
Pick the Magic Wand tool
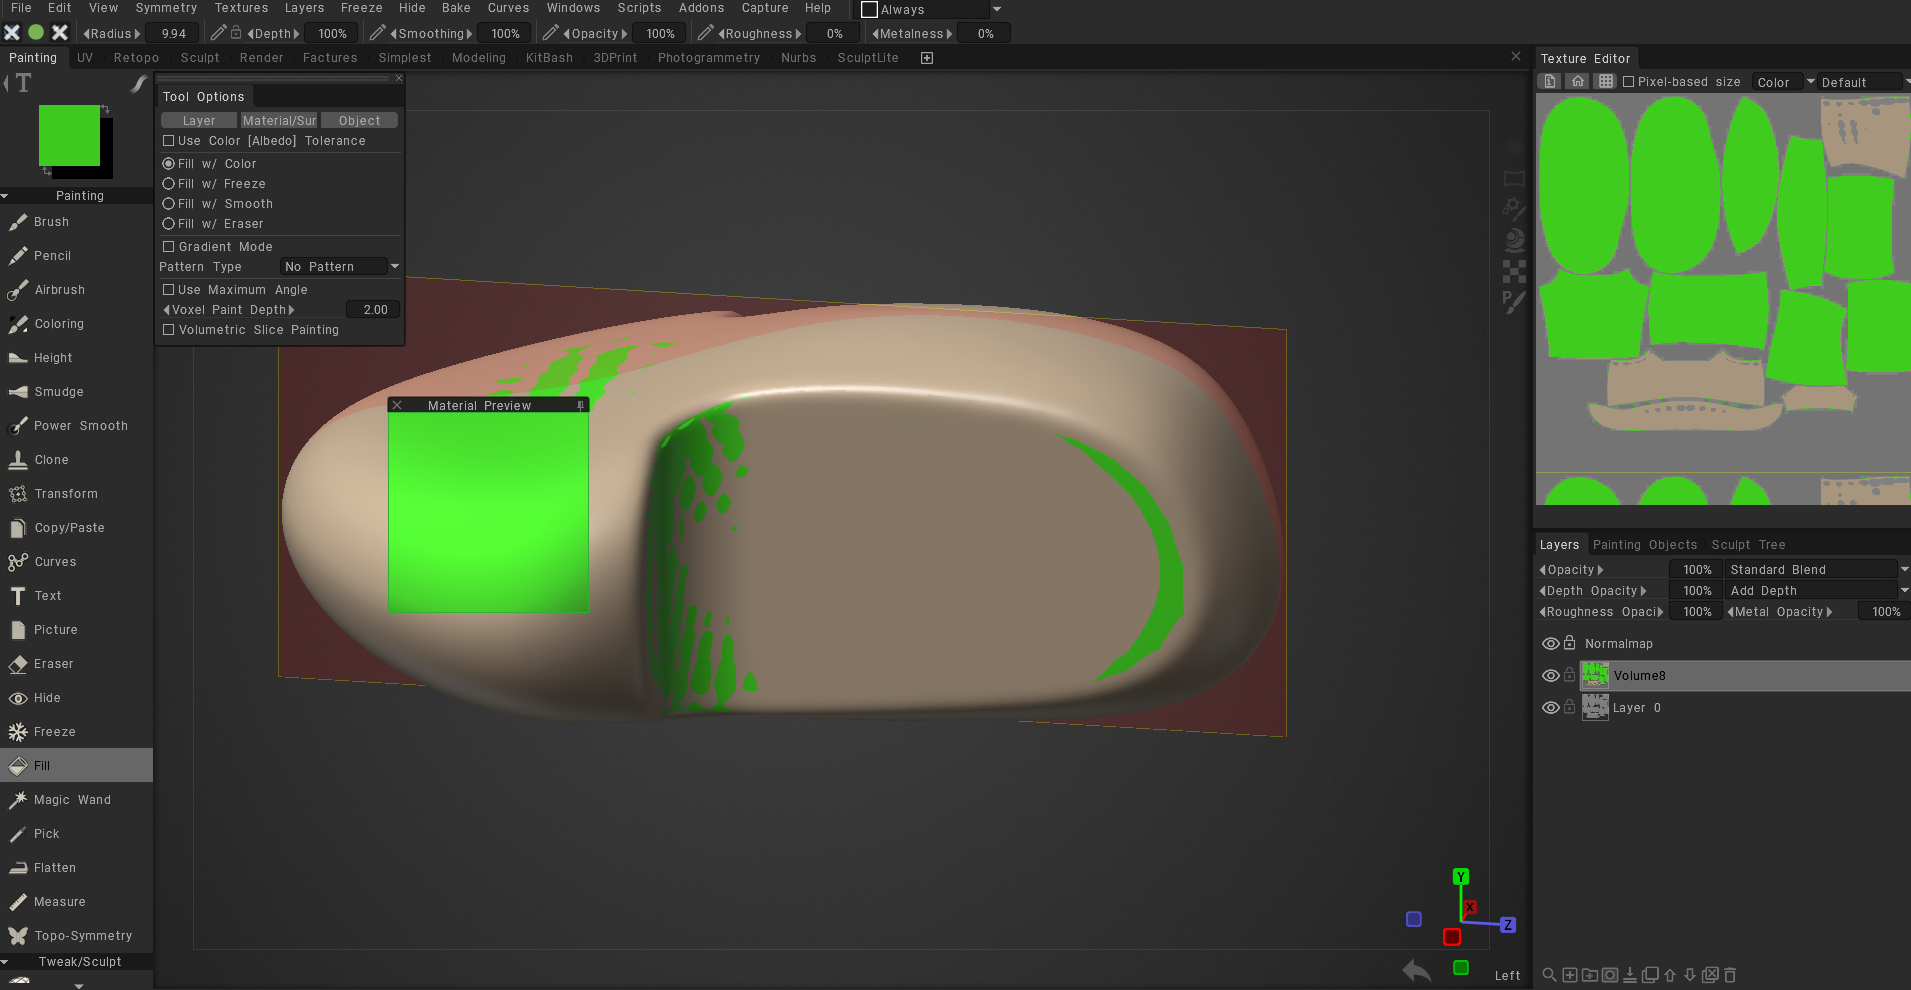[x=72, y=800]
